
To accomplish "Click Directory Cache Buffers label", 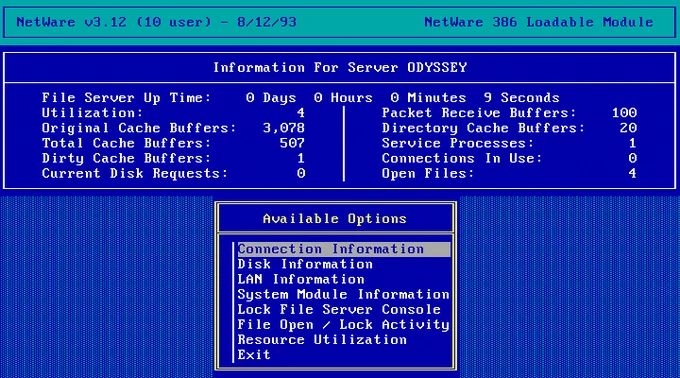I will 483,128.
